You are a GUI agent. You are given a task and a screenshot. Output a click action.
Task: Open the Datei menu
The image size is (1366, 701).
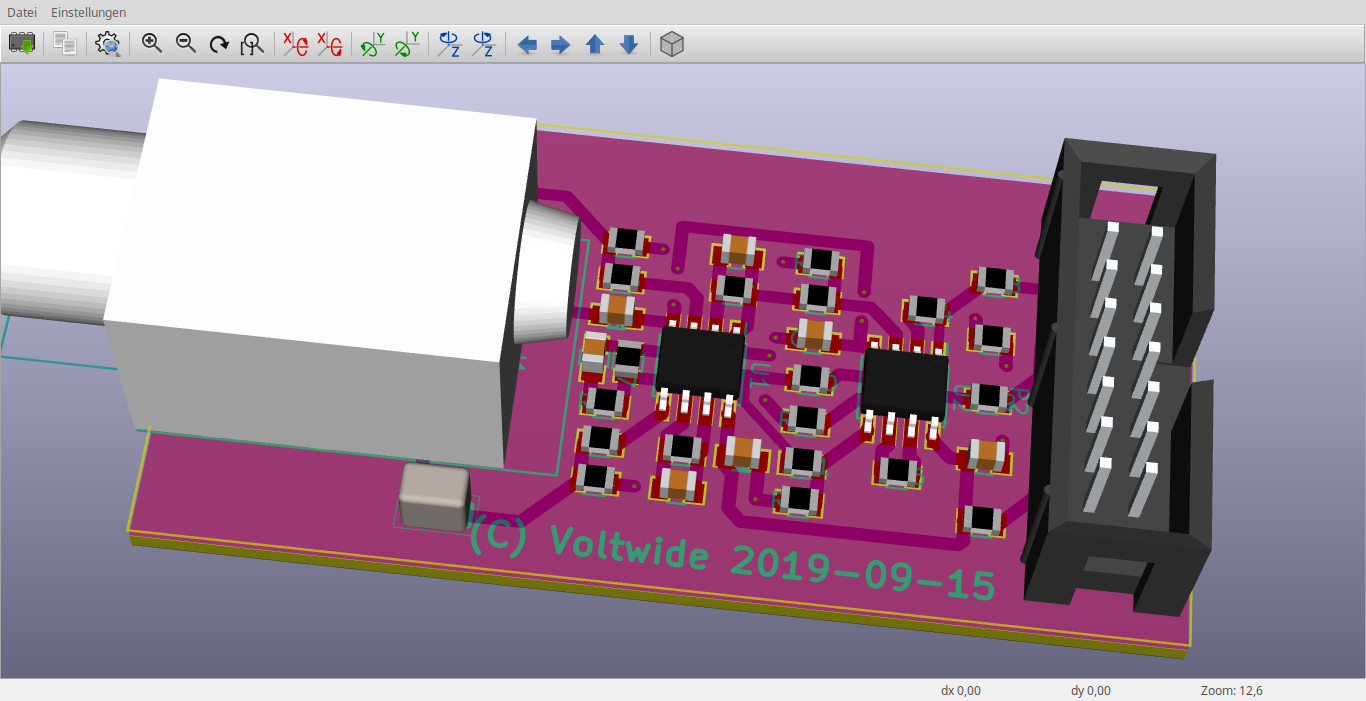22,12
